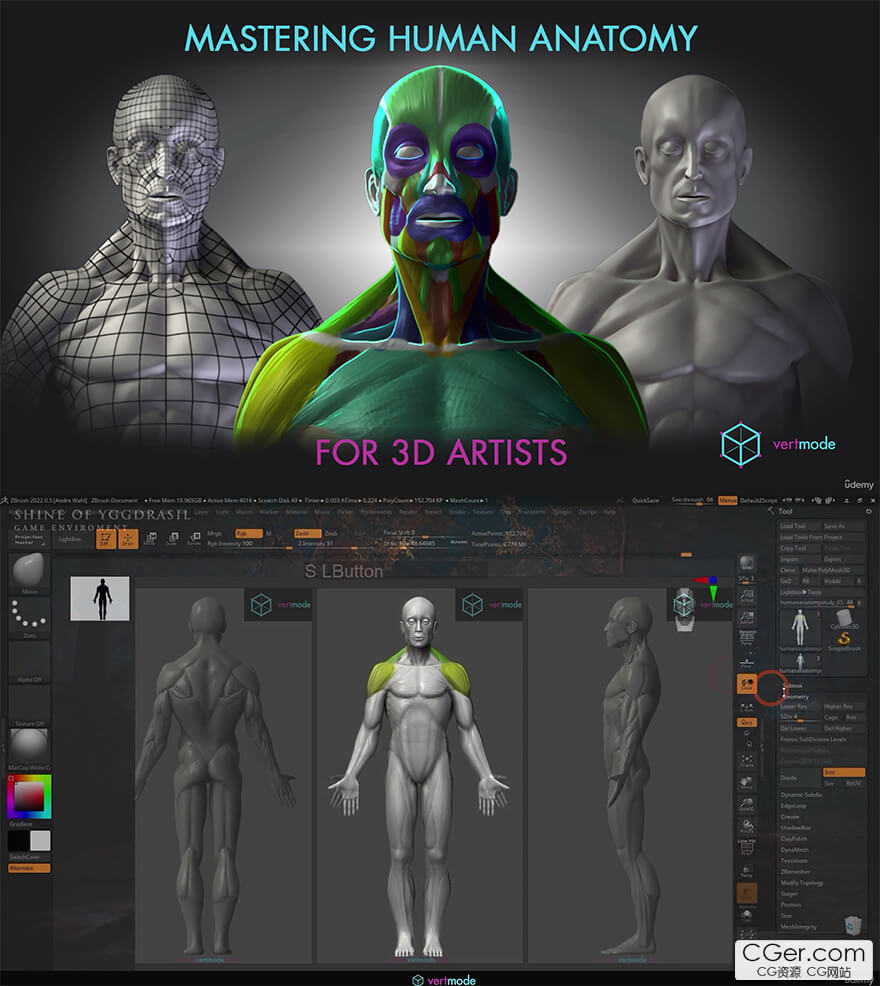
Task: Click the Rotate view icon in right shelf
Action: pyautogui.click(x=747, y=827)
